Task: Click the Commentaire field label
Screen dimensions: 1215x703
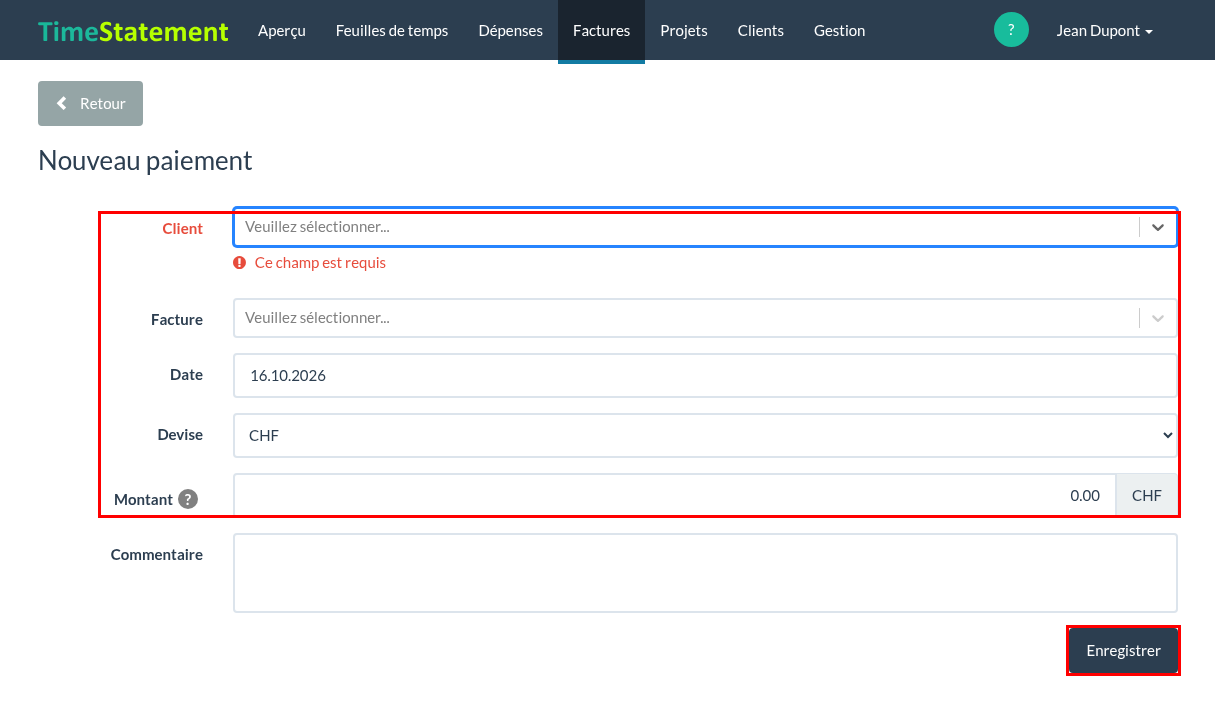Action: (x=157, y=555)
